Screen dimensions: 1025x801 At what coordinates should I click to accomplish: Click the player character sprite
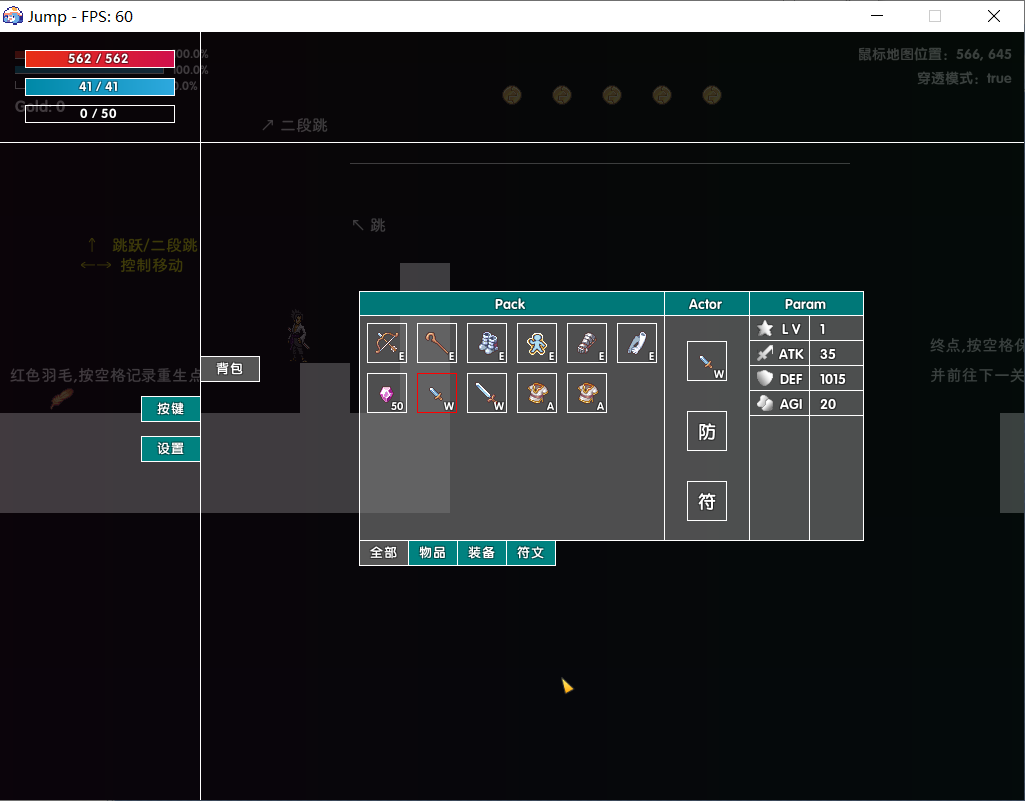tap(297, 335)
